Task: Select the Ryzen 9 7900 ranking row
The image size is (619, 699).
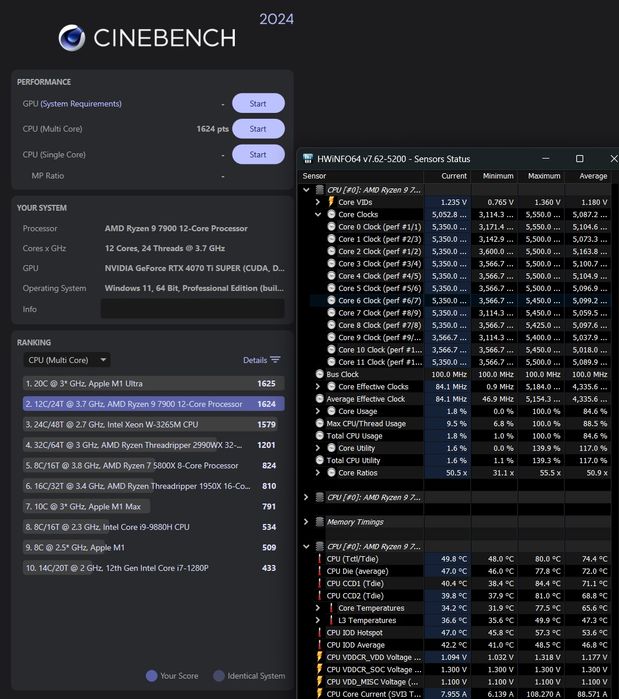Action: click(x=153, y=404)
